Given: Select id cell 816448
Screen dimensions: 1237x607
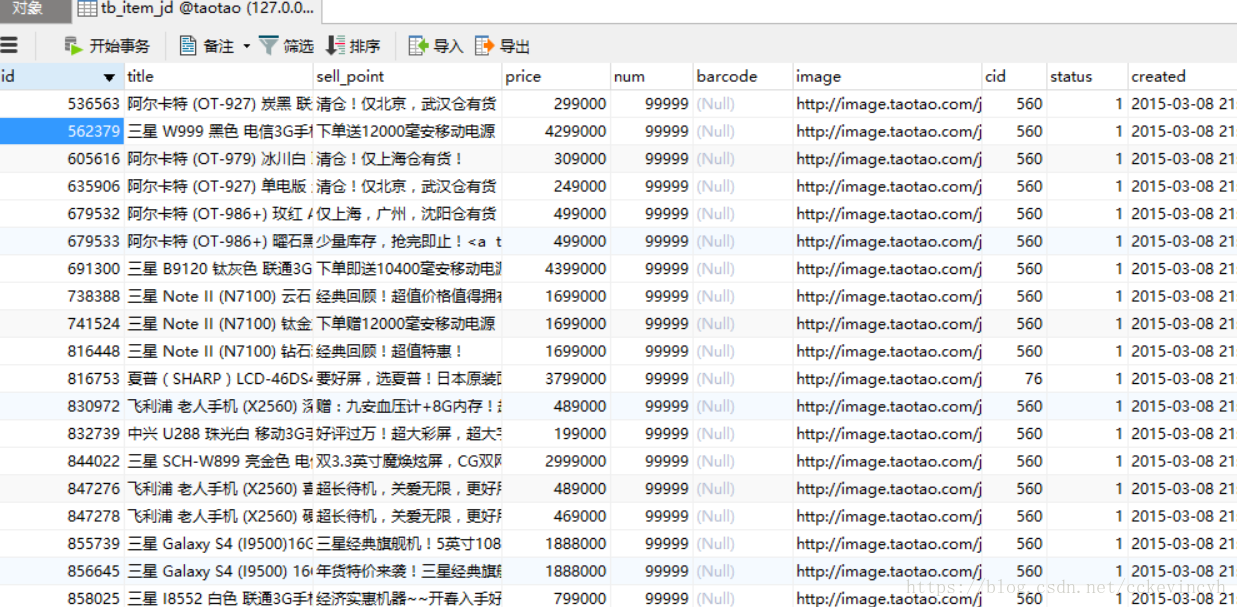Looking at the screenshot, I should [62, 351].
